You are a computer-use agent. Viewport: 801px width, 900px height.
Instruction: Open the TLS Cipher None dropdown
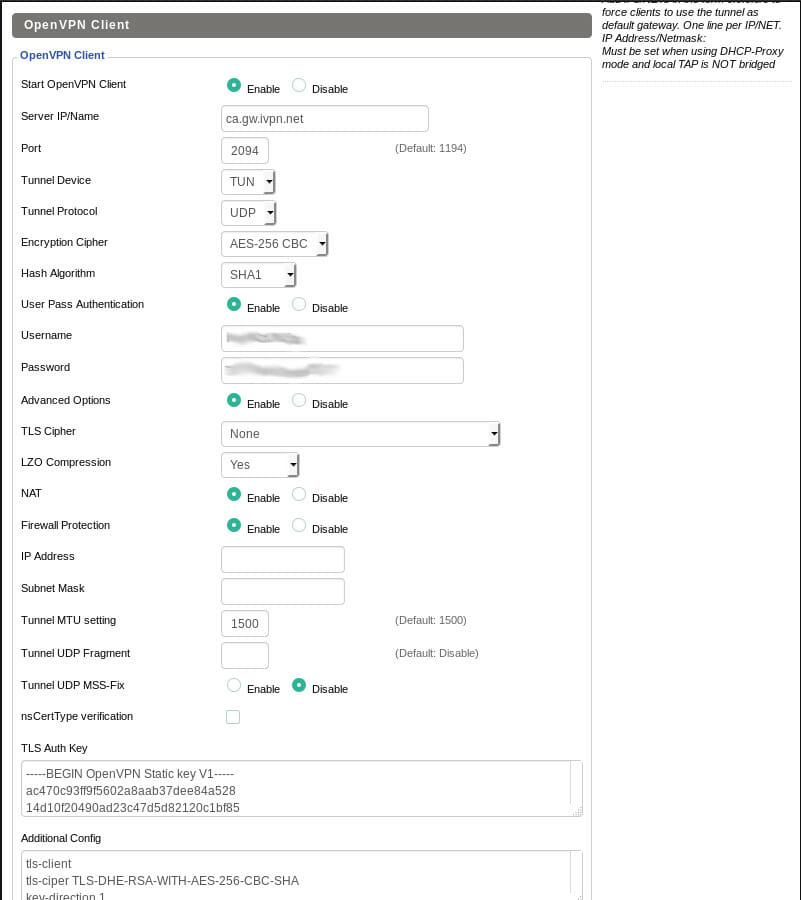360,434
